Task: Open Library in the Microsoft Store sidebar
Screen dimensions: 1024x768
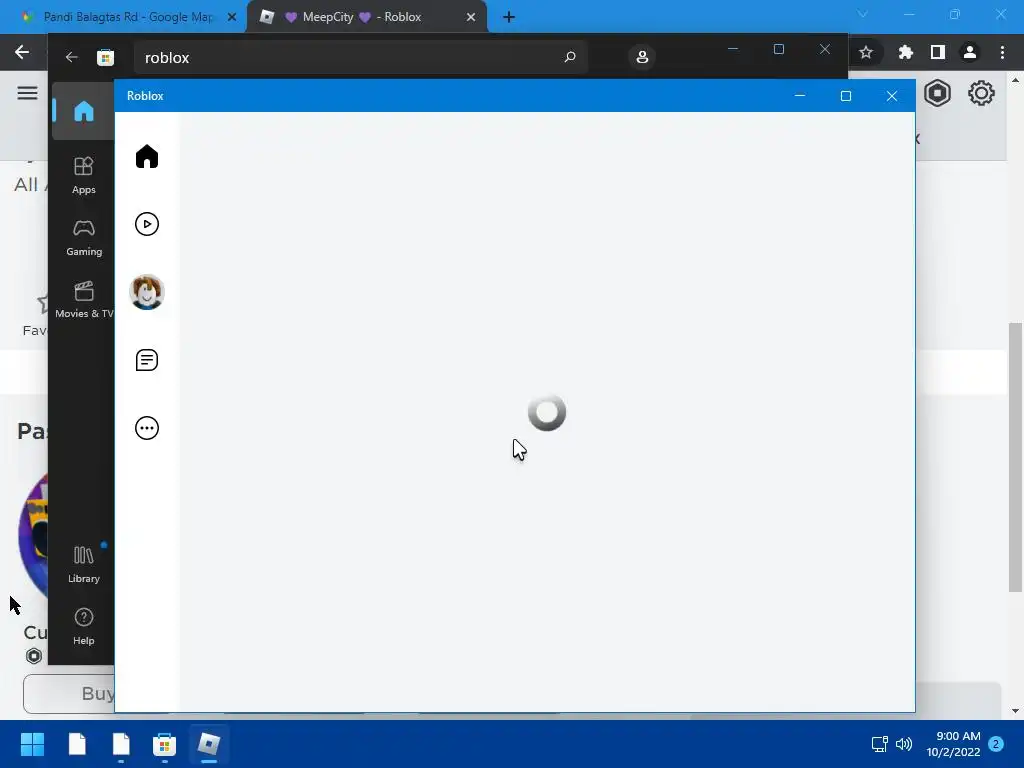Action: click(84, 565)
